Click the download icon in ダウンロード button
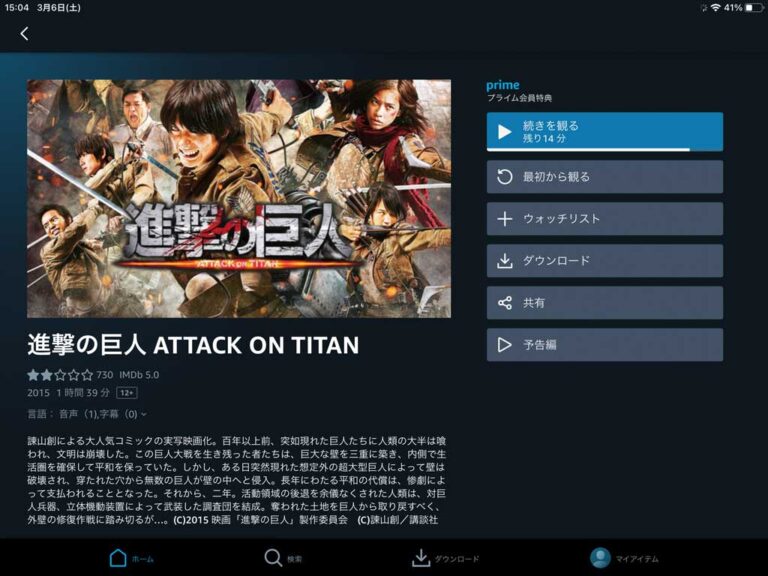Image resolution: width=768 pixels, height=576 pixels. tap(504, 261)
